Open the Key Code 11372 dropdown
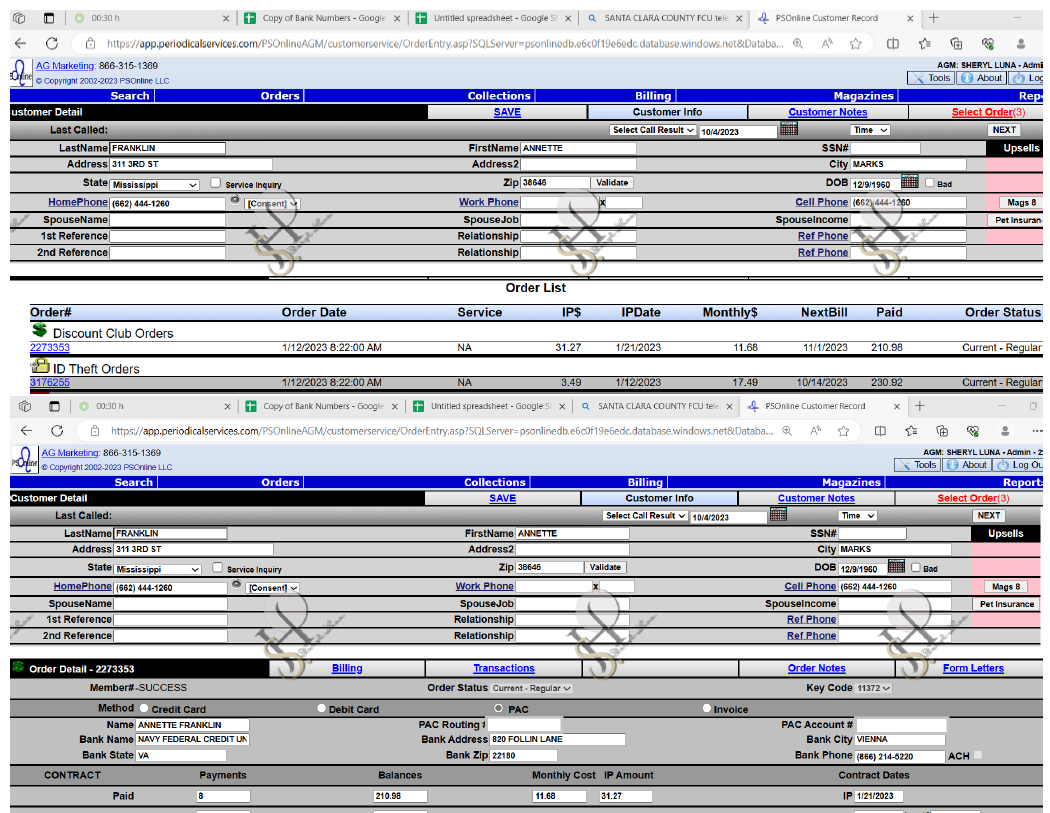 [874, 688]
